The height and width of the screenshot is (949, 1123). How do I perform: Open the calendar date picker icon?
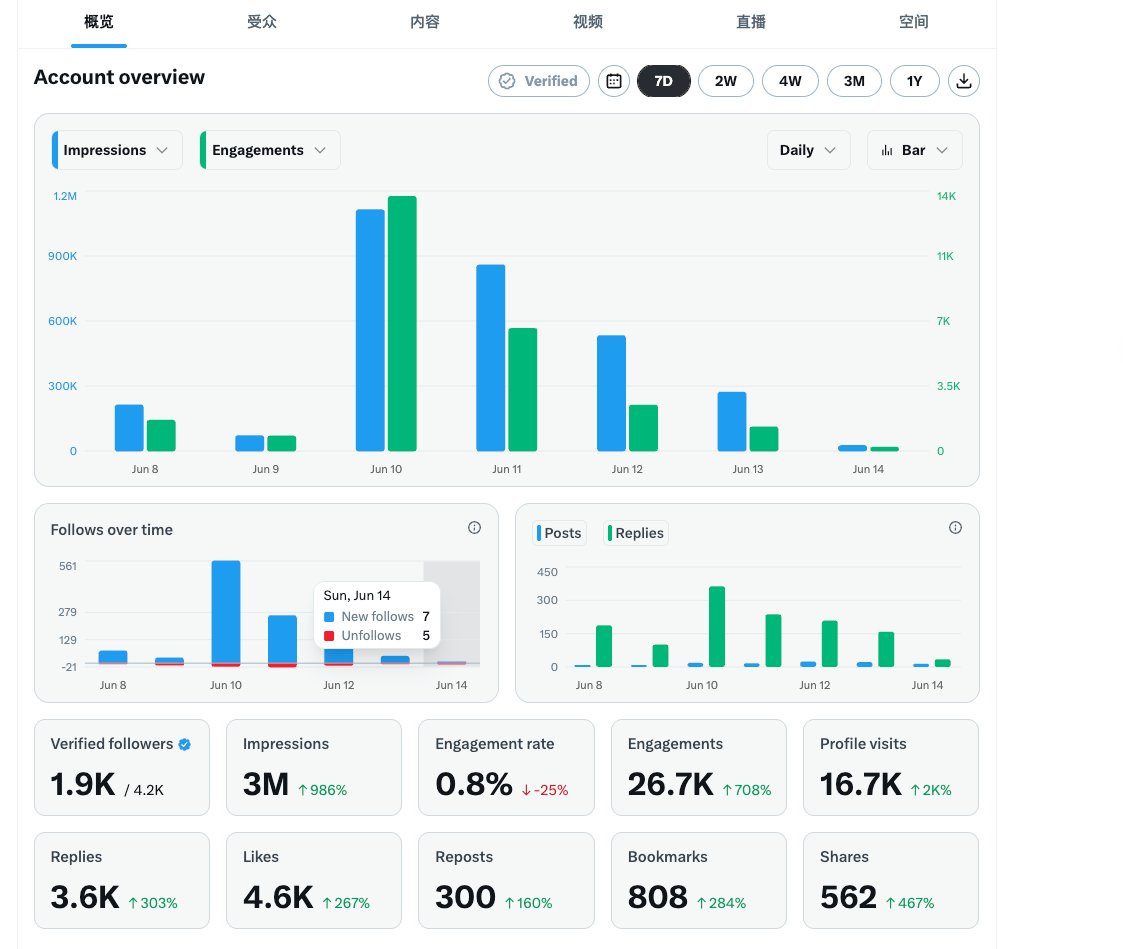click(614, 81)
